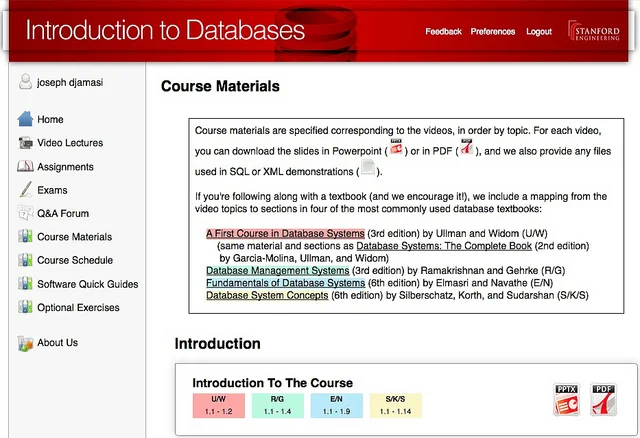Click the Course Materials sidebar icon
Screen dimensions: 640x438
25,236
